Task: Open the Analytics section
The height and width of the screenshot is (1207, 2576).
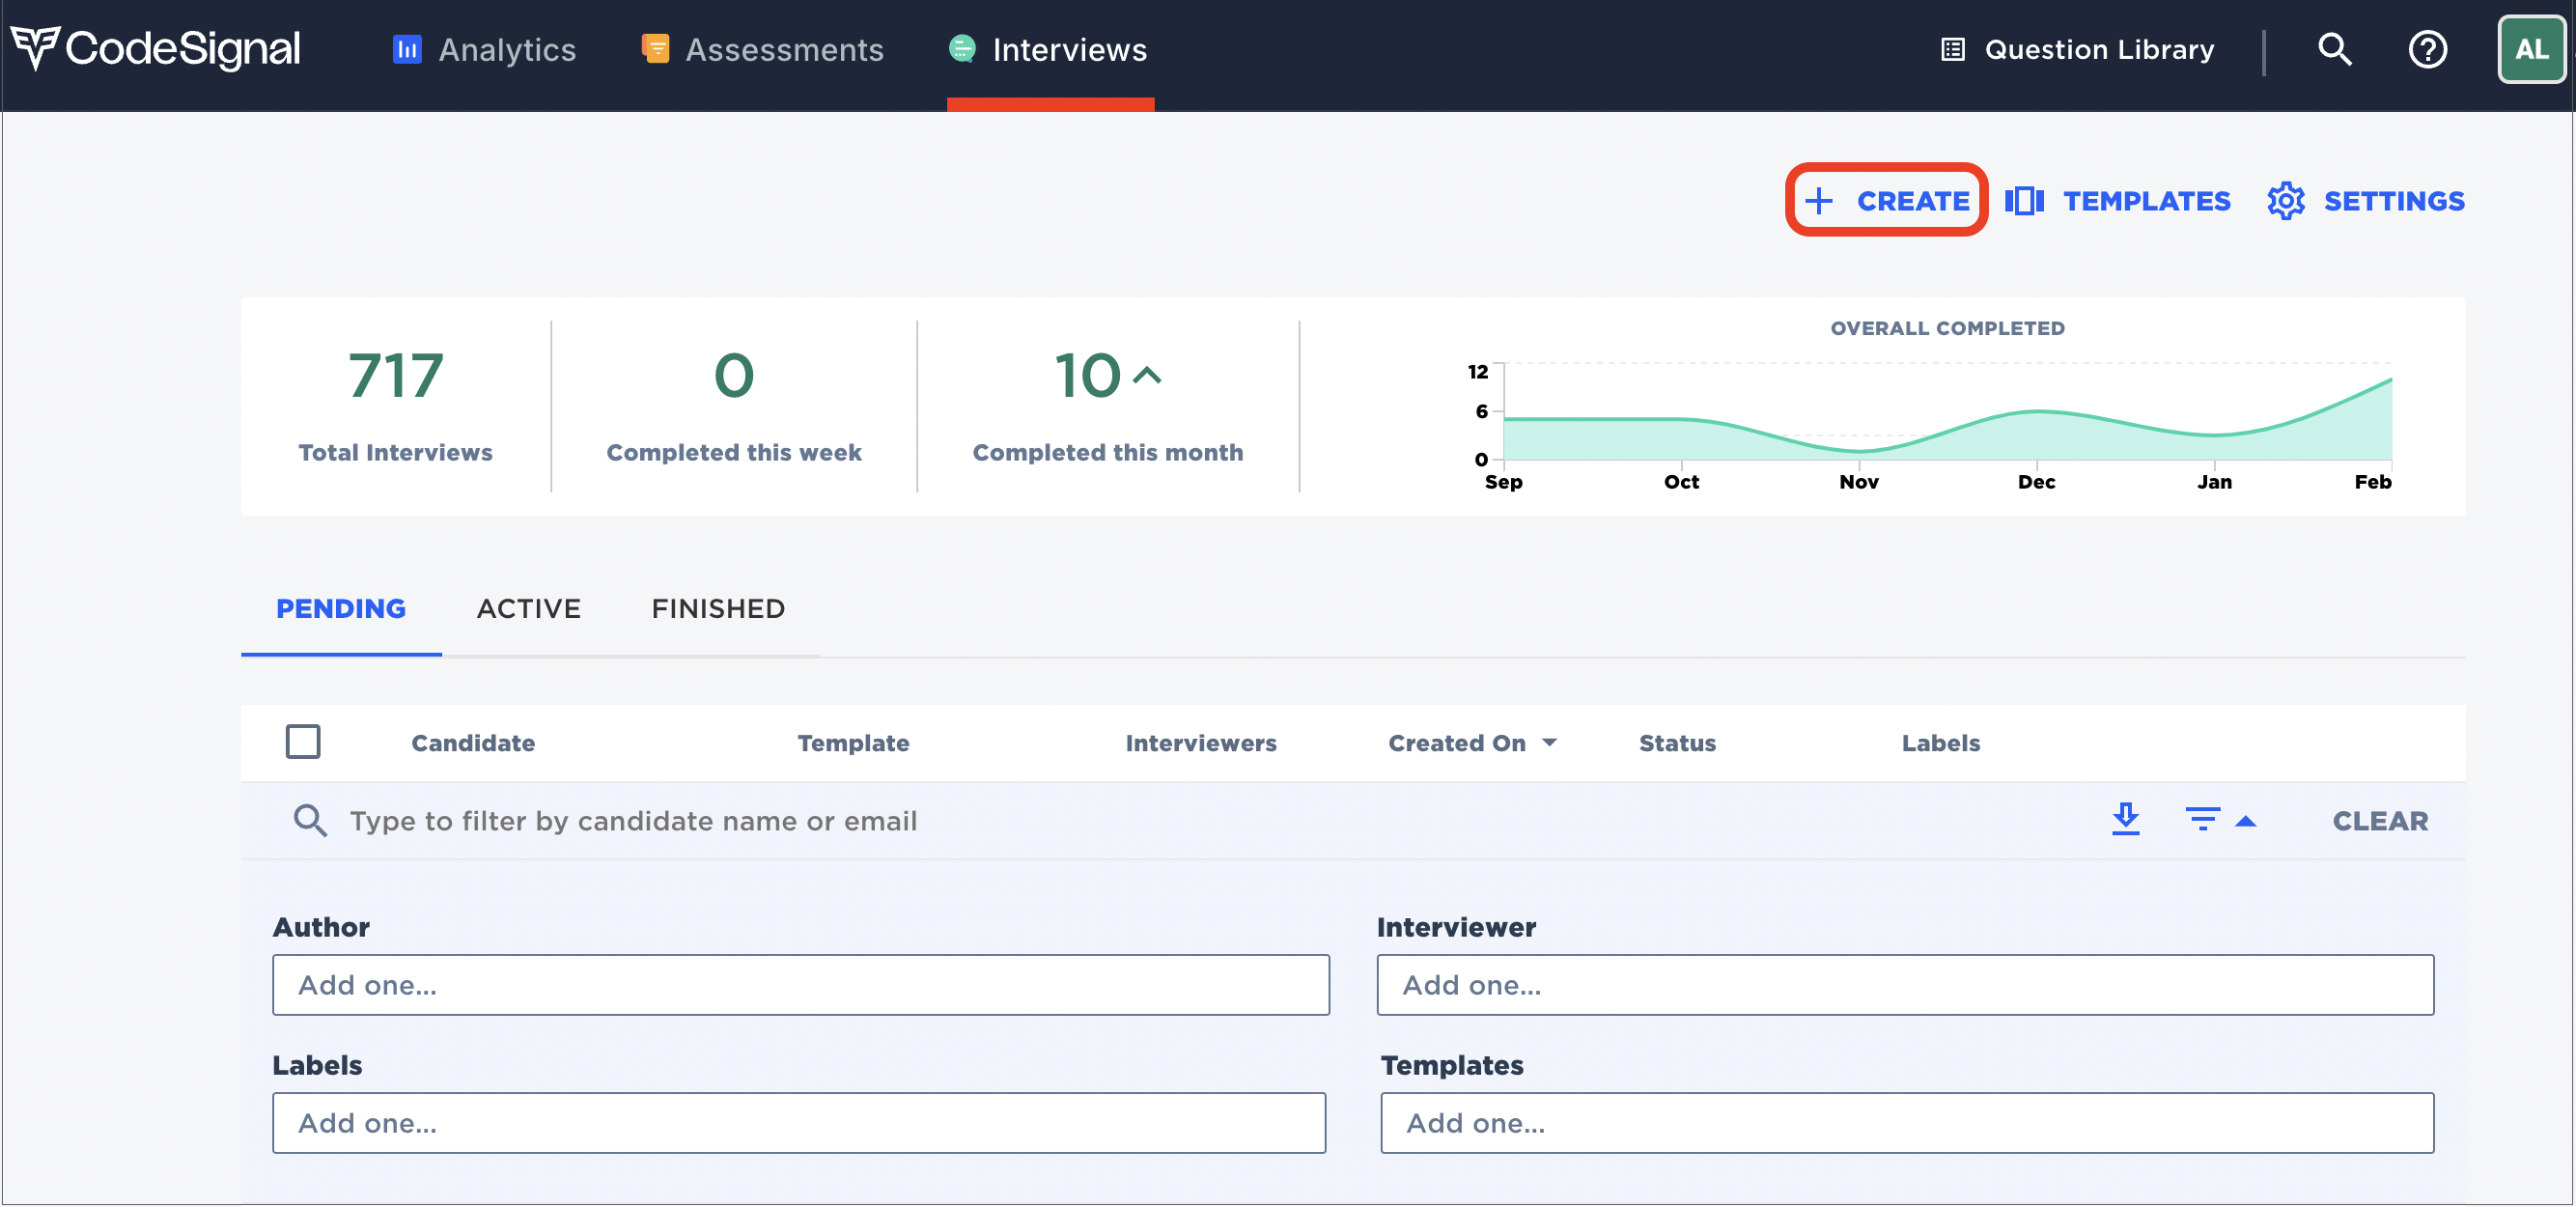Action: pos(484,49)
